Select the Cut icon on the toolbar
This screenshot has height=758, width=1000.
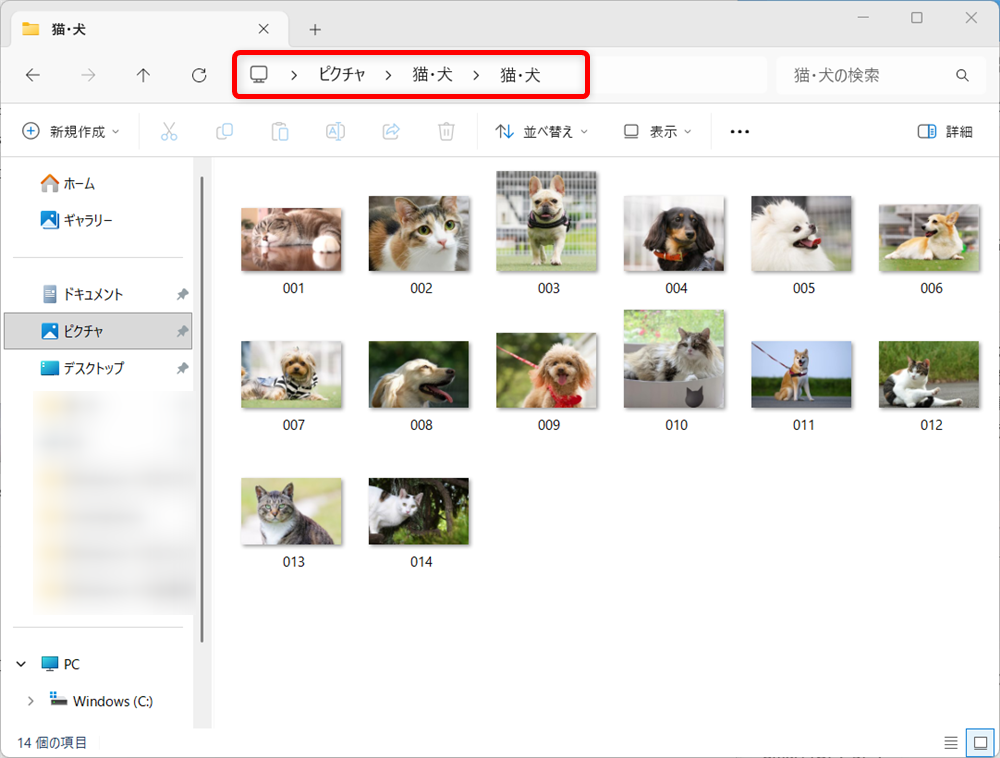[x=170, y=131]
